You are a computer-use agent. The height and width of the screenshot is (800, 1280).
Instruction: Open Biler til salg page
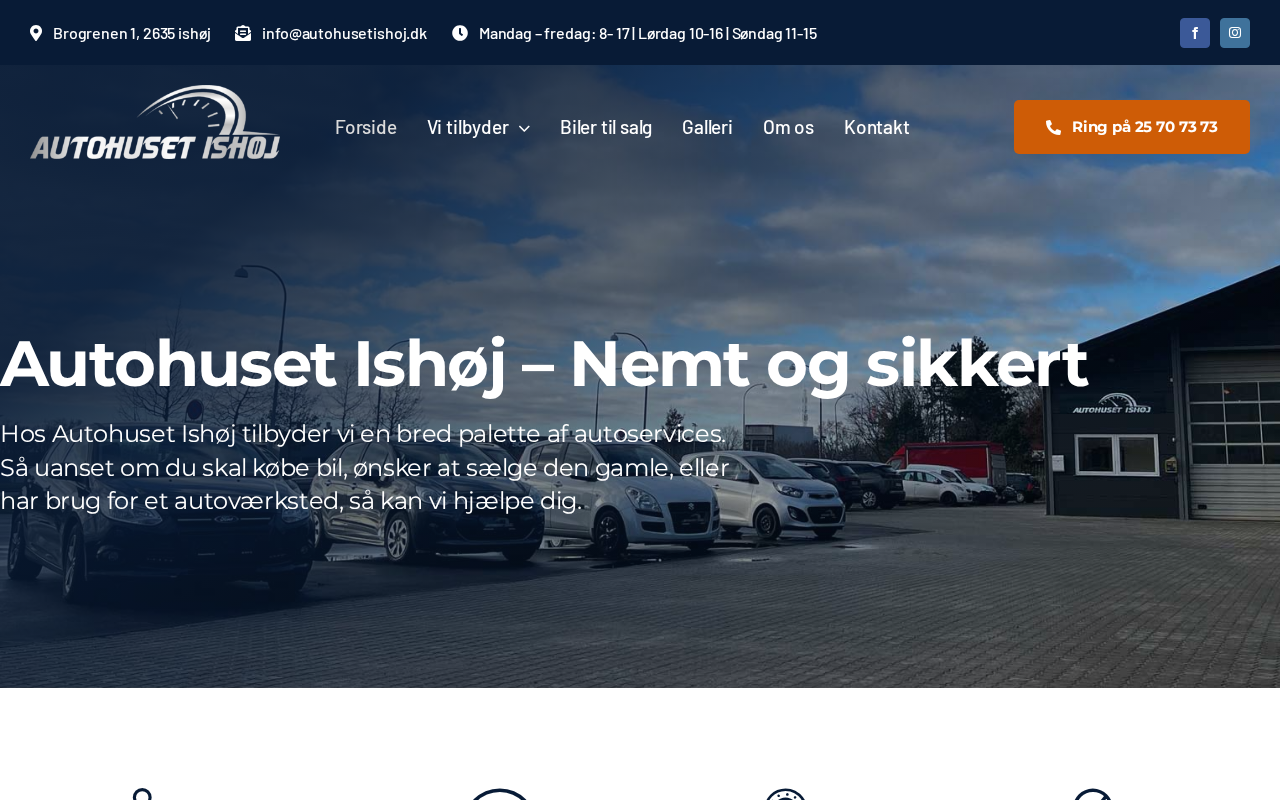(x=606, y=127)
